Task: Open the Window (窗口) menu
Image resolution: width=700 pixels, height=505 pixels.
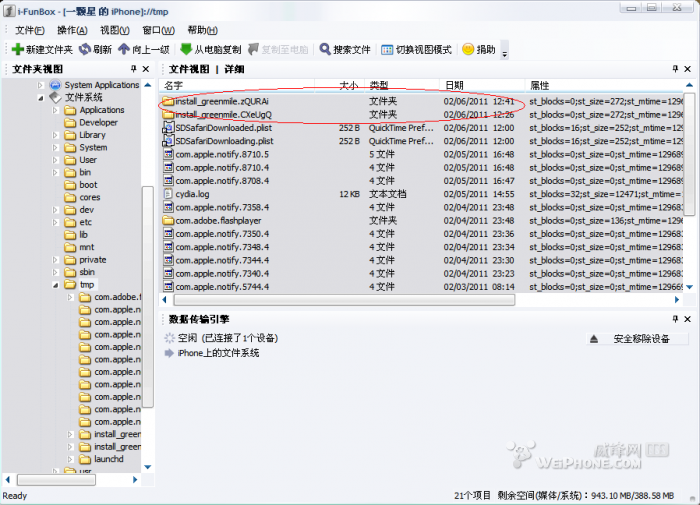Action: pyautogui.click(x=158, y=30)
